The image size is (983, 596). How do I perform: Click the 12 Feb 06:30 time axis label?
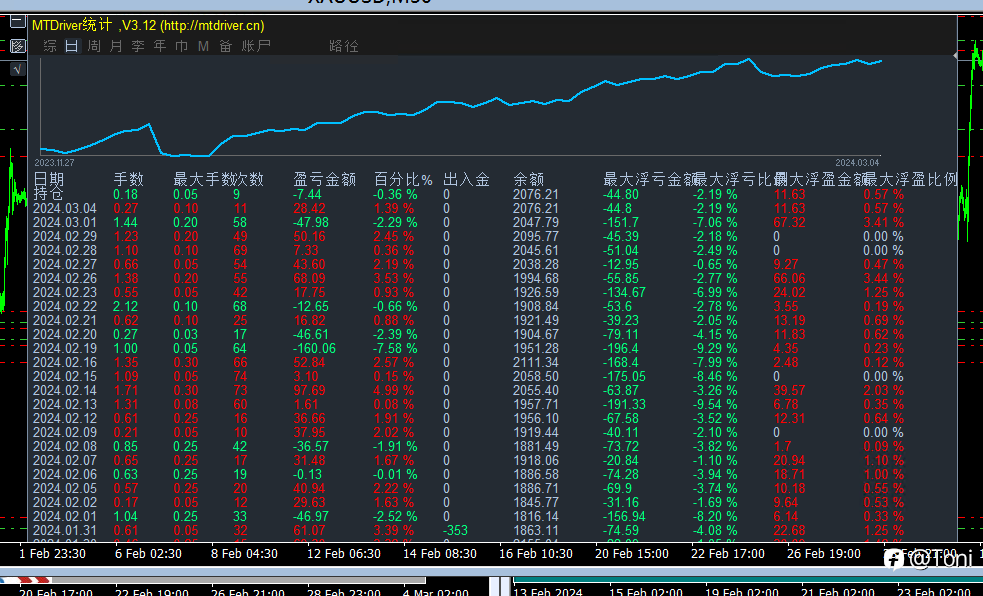pyautogui.click(x=344, y=554)
